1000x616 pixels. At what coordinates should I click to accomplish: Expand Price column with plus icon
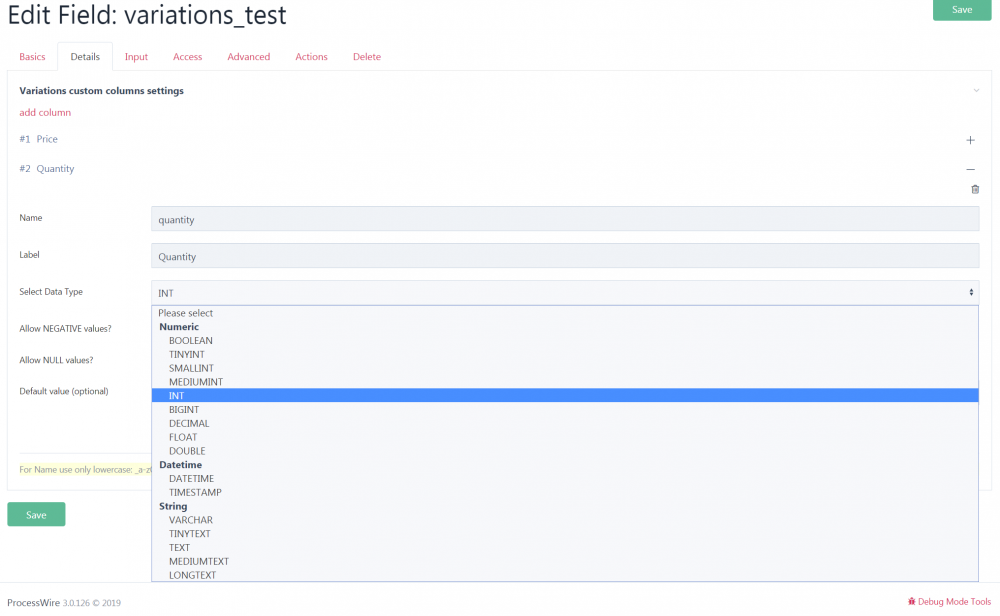(970, 140)
